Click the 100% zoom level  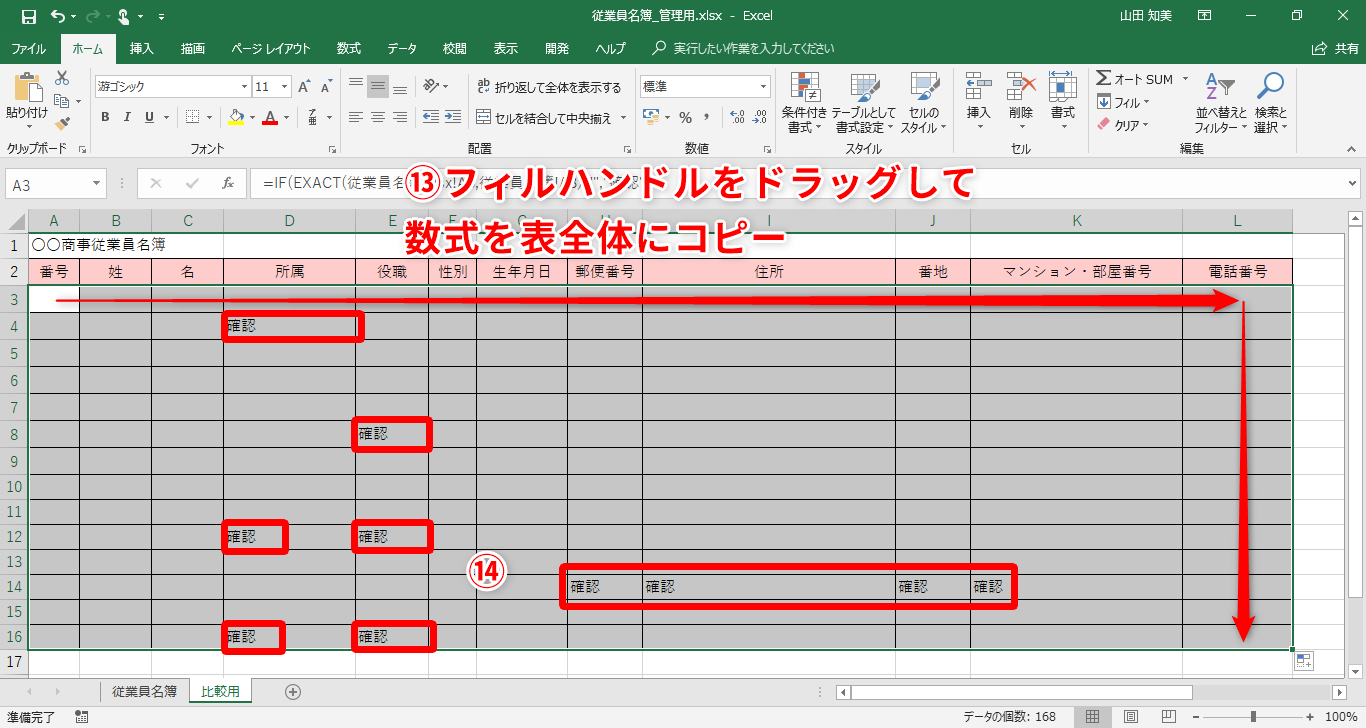tap(1341, 716)
